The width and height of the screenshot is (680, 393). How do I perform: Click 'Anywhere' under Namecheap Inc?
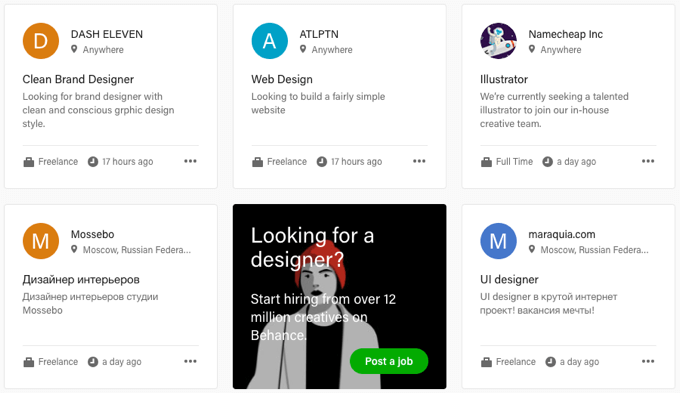[x=561, y=50]
